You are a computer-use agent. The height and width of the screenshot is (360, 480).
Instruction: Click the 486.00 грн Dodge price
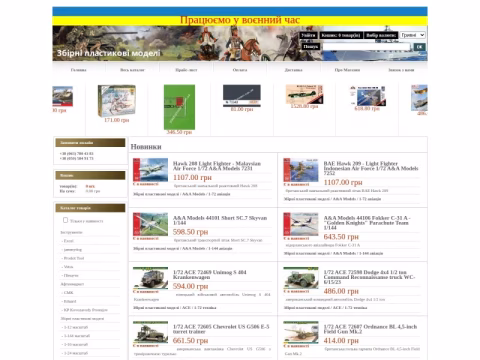tap(341, 291)
